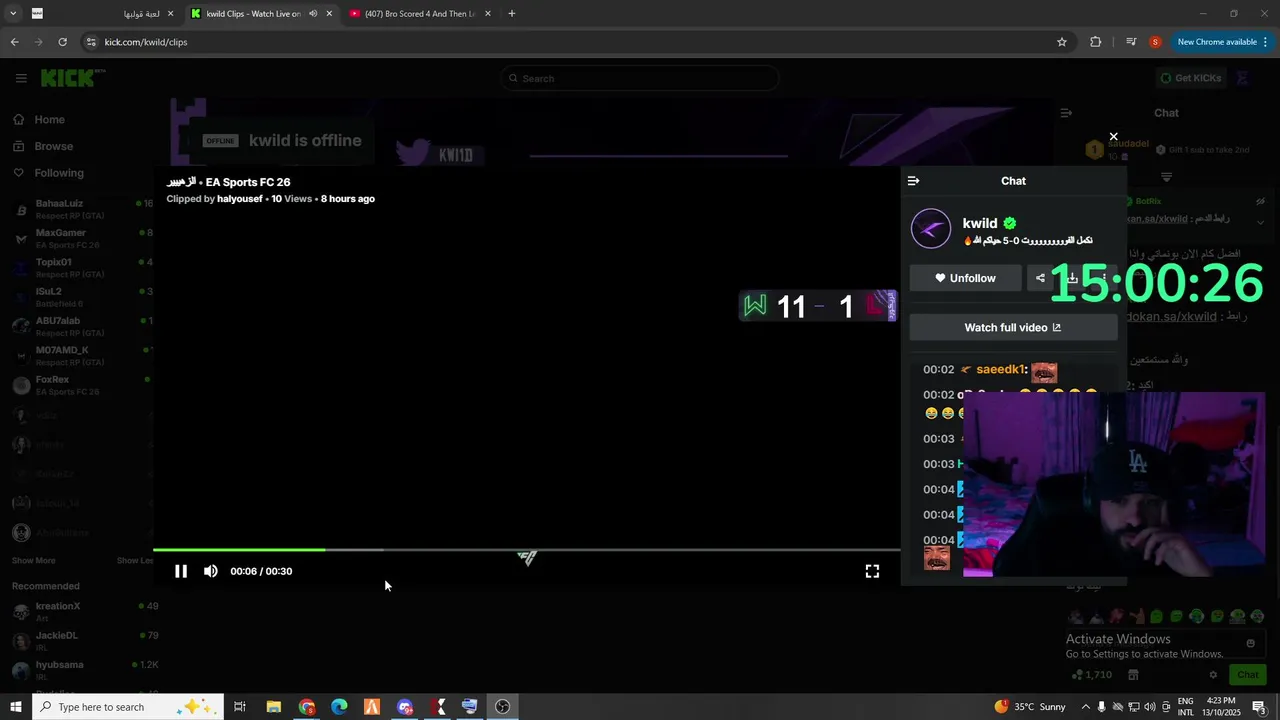The image size is (1280, 720).
Task: Share the clip via share icon
Action: click(1040, 278)
